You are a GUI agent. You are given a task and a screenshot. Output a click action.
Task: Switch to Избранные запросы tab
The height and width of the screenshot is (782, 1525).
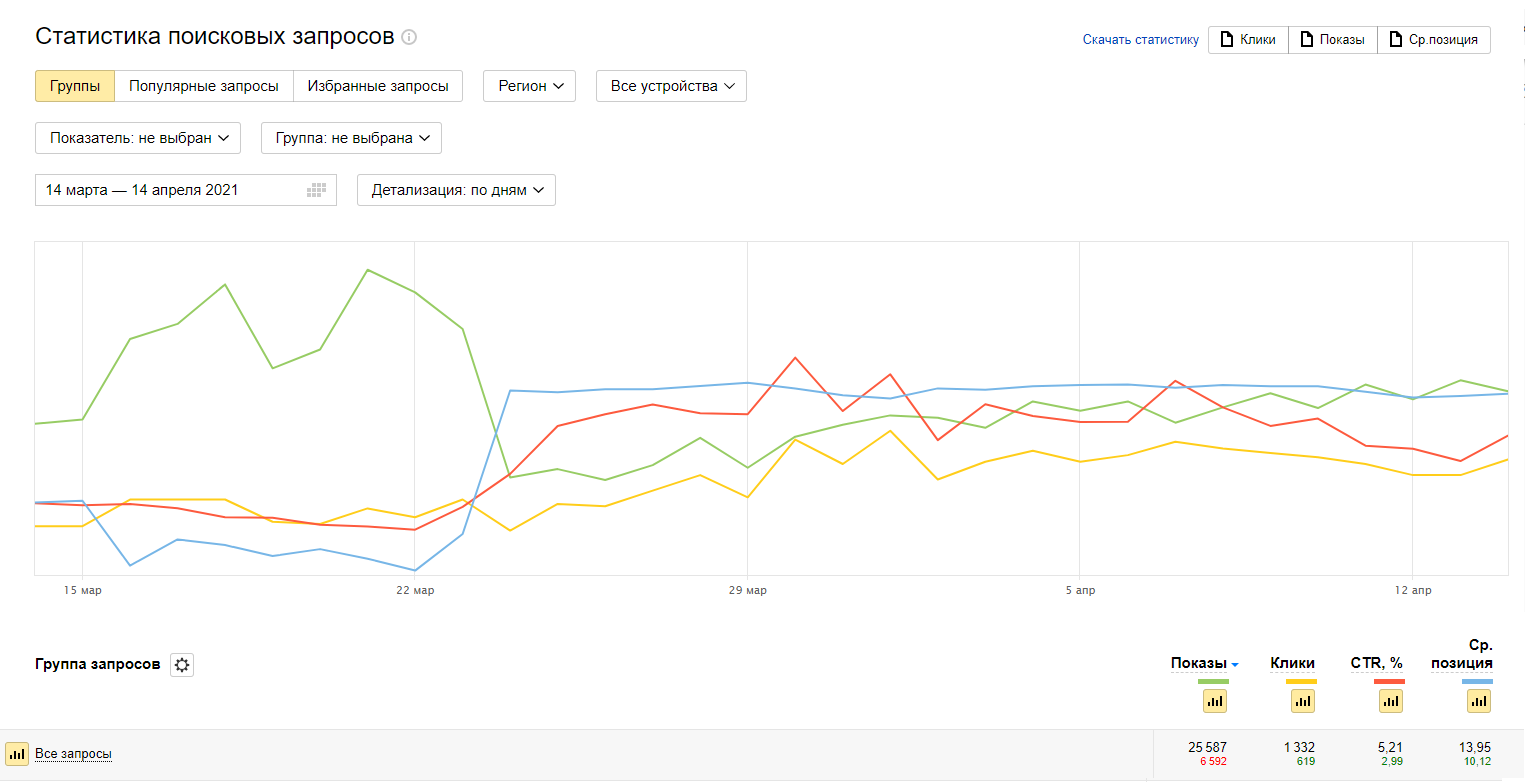pos(378,86)
